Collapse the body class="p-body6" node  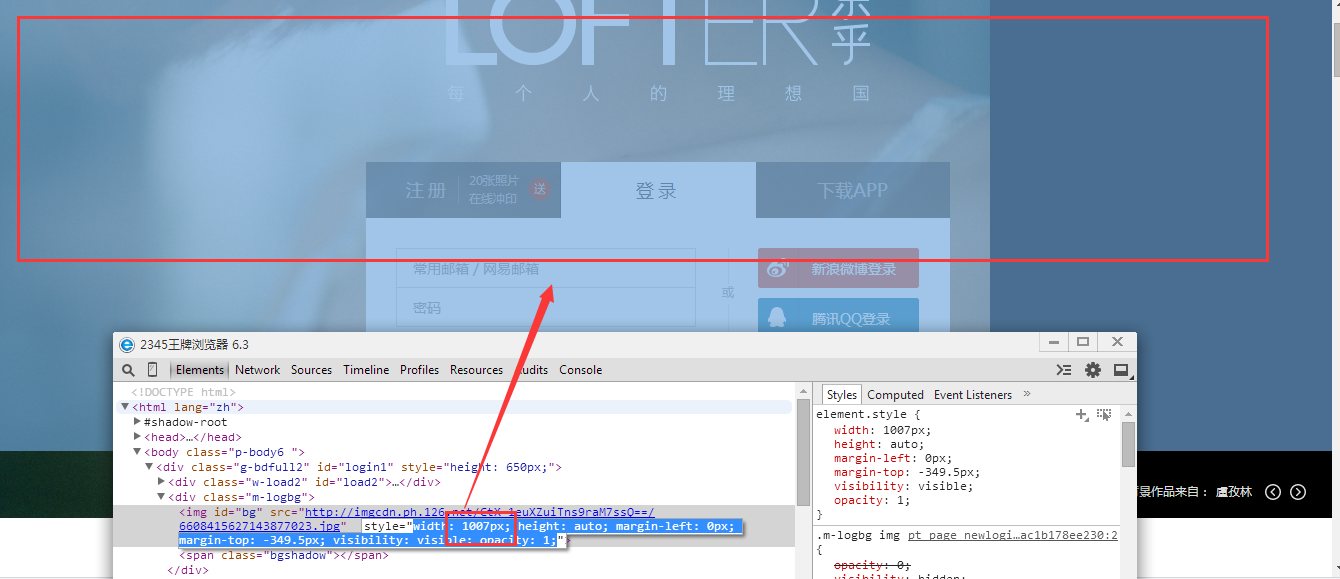(x=137, y=452)
